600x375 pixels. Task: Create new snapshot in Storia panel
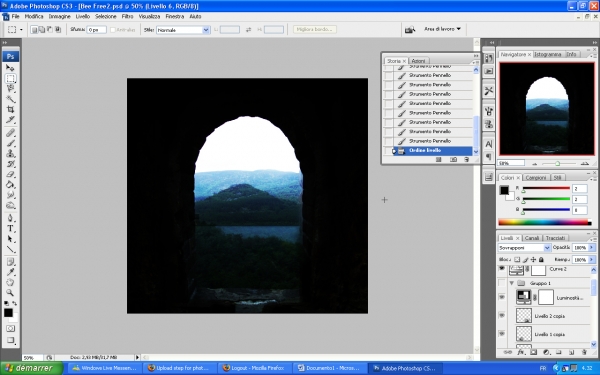[x=453, y=160]
